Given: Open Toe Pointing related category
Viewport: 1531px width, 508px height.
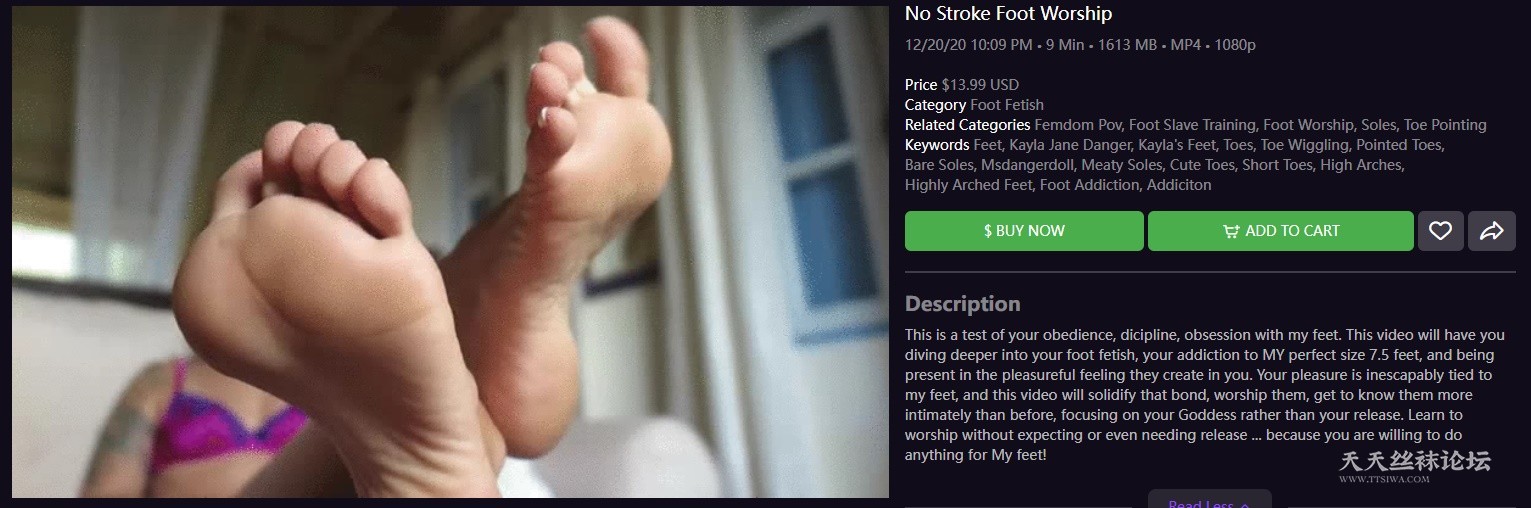Looking at the screenshot, I should point(1445,125).
